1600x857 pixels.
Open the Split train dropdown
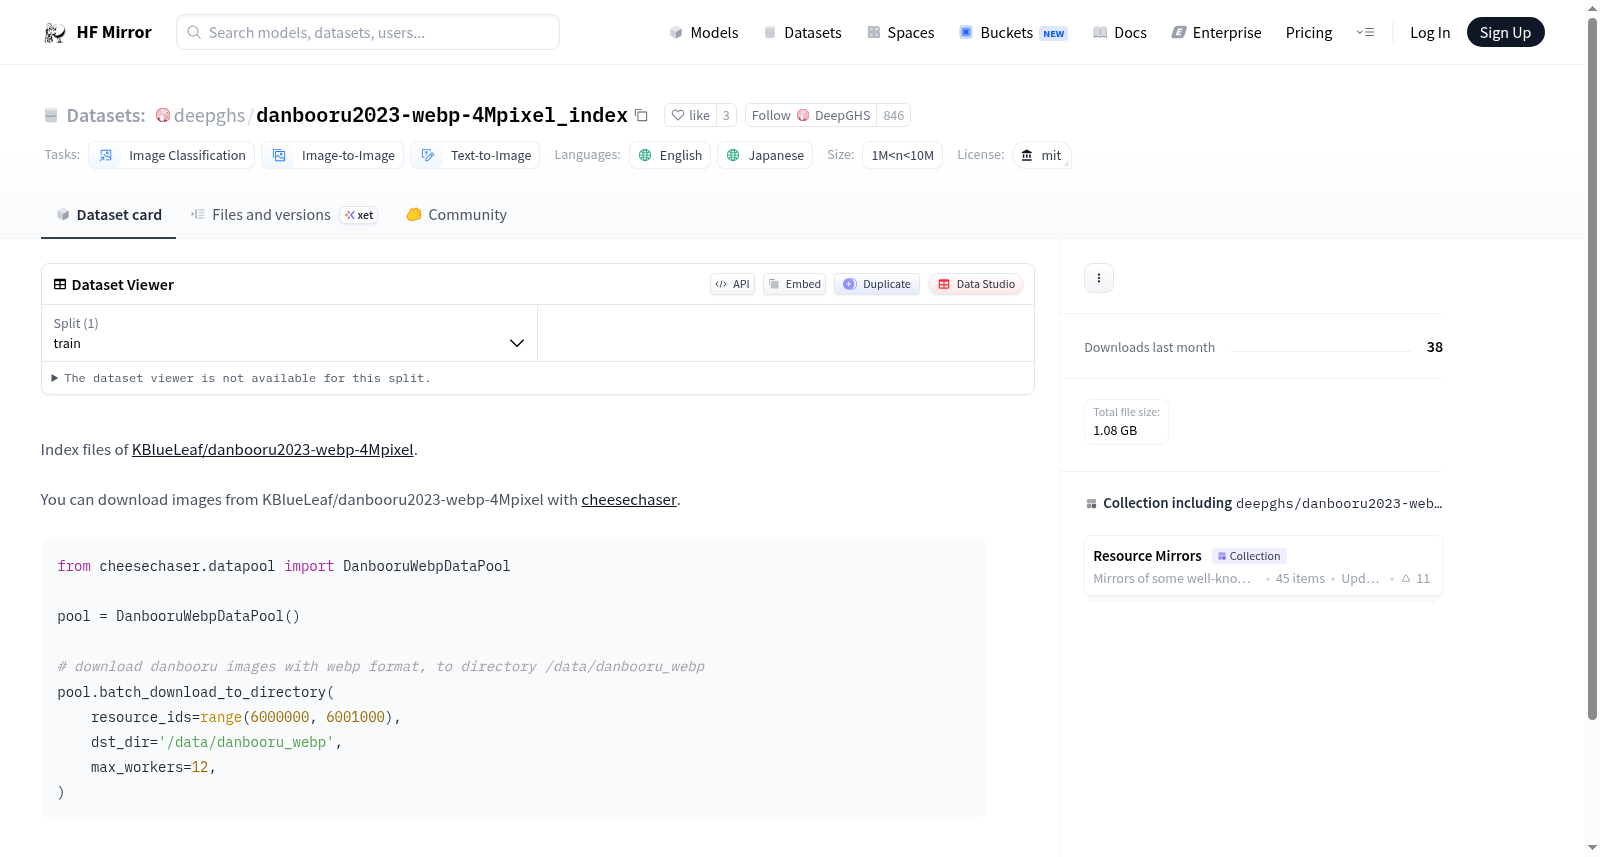coord(289,334)
